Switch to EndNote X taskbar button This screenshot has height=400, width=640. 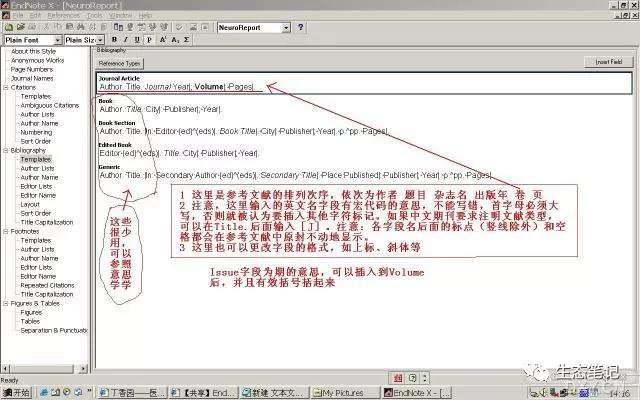[x=417, y=393]
